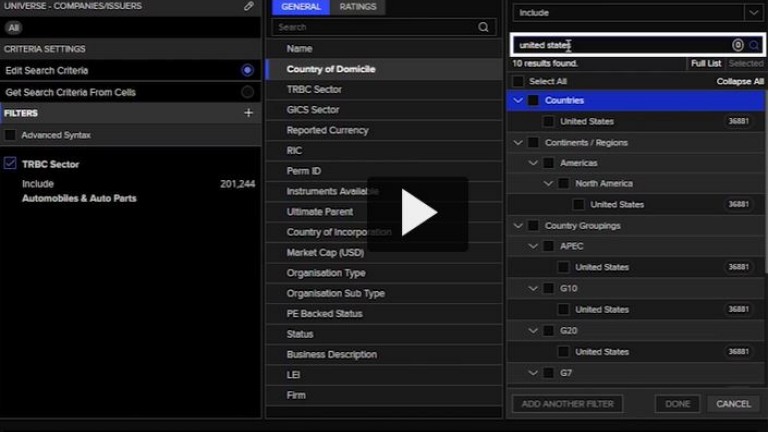
Task: Open the Include dropdown
Action: [x=637, y=13]
